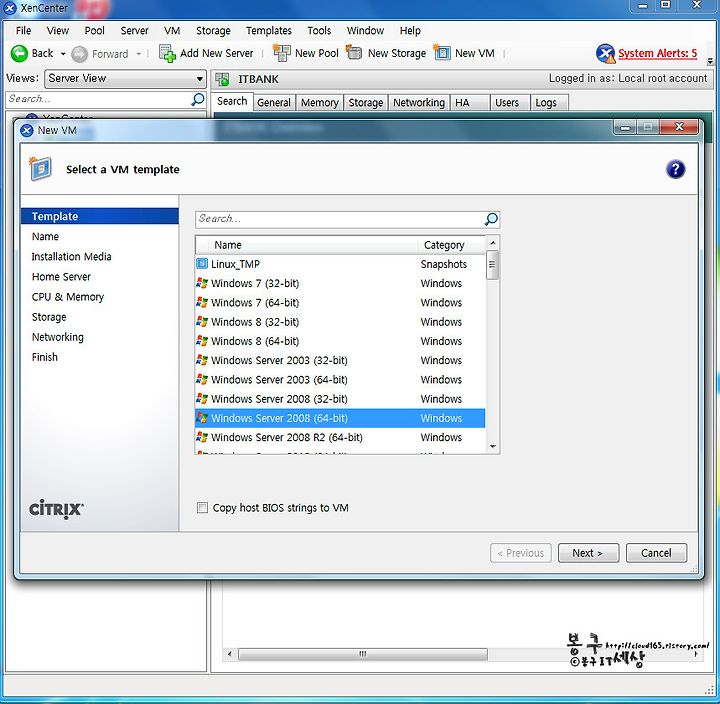The height and width of the screenshot is (704, 720).
Task: Click template list scroll down arrow
Action: (x=492, y=446)
